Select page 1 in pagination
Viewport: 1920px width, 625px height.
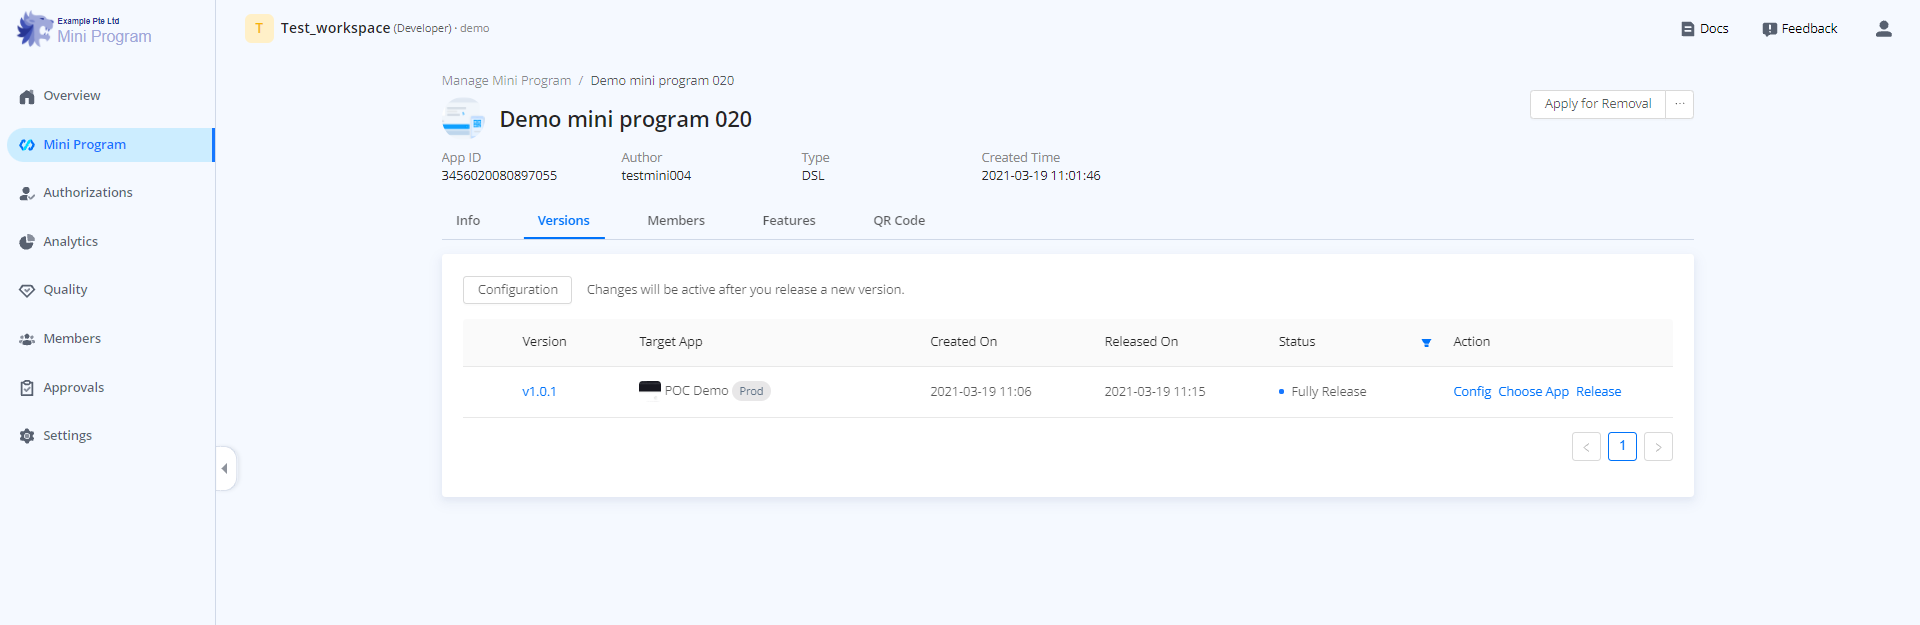[x=1622, y=447]
